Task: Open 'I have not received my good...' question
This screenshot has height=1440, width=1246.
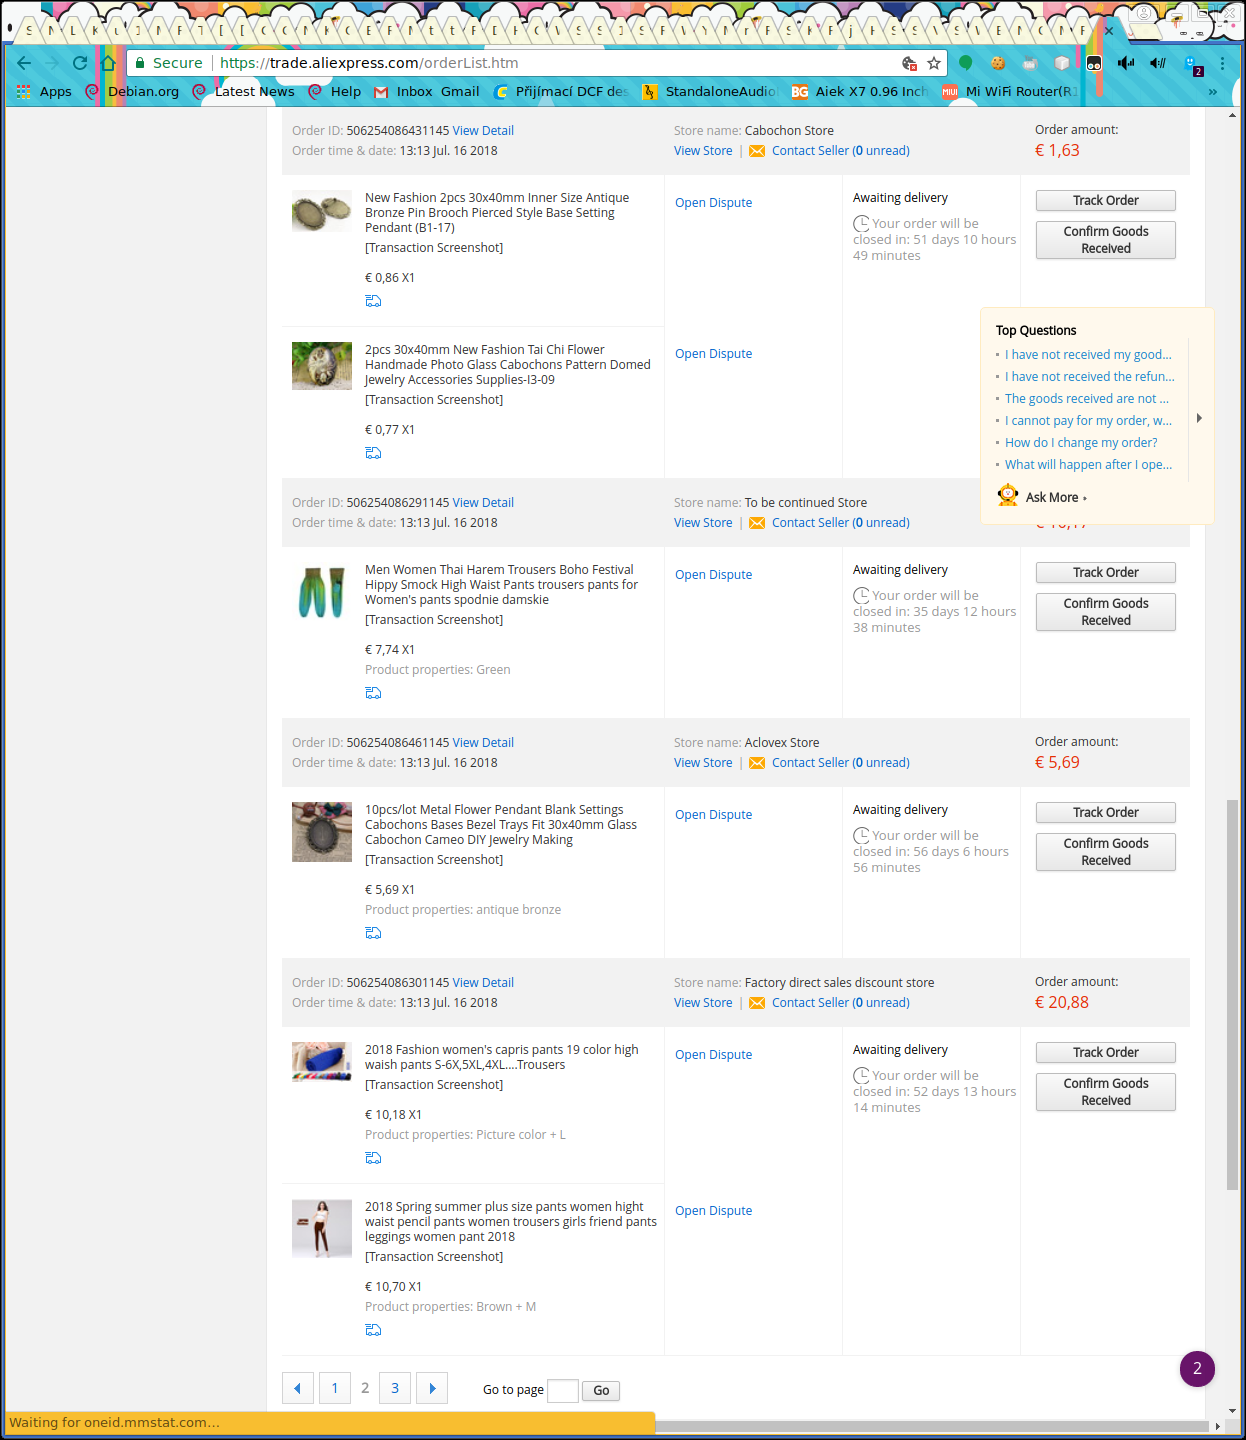Action: pyautogui.click(x=1088, y=355)
